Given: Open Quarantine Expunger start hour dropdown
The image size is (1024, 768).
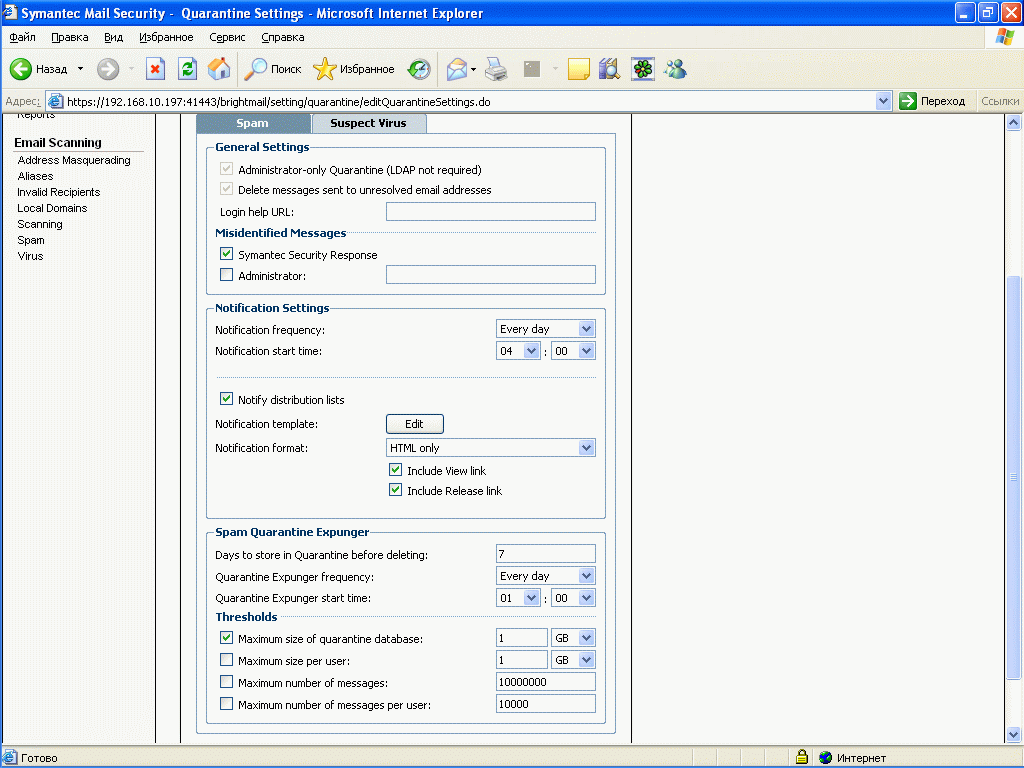Looking at the screenshot, I should point(518,598).
